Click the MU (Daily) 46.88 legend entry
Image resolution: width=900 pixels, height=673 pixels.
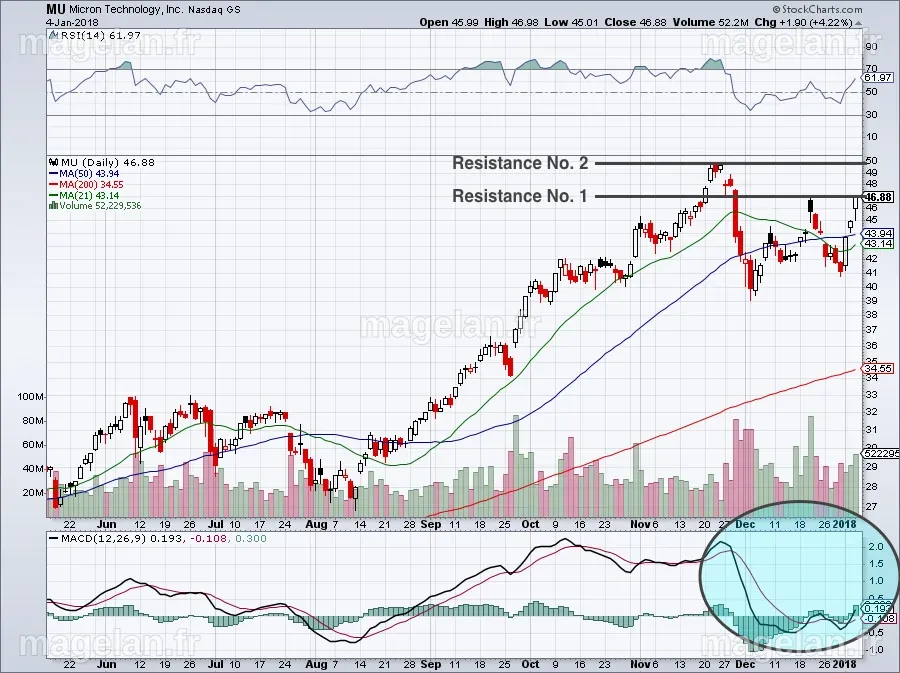click(108, 162)
